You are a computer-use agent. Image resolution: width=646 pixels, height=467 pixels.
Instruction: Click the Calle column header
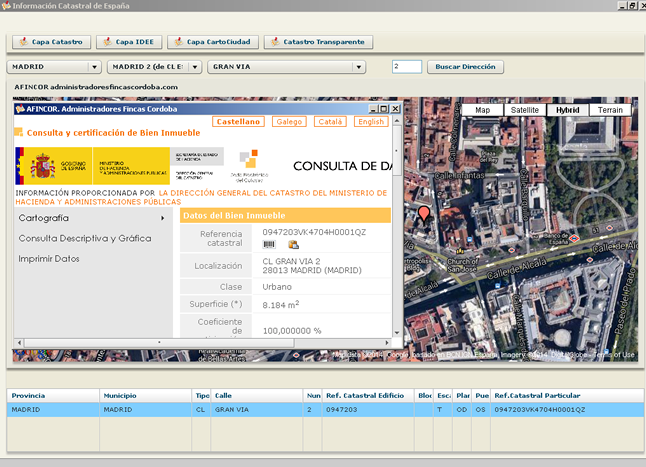pos(256,396)
